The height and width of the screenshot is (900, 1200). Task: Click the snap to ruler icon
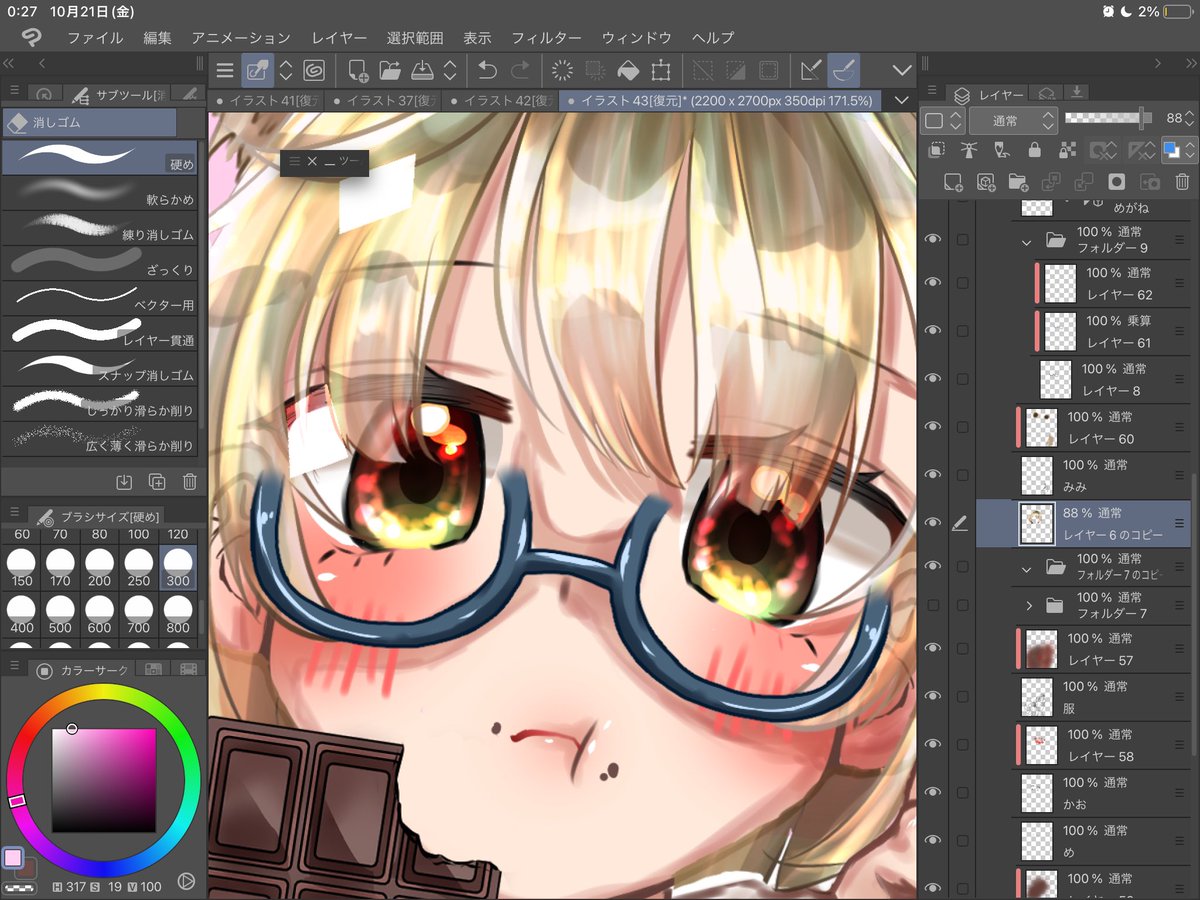811,70
